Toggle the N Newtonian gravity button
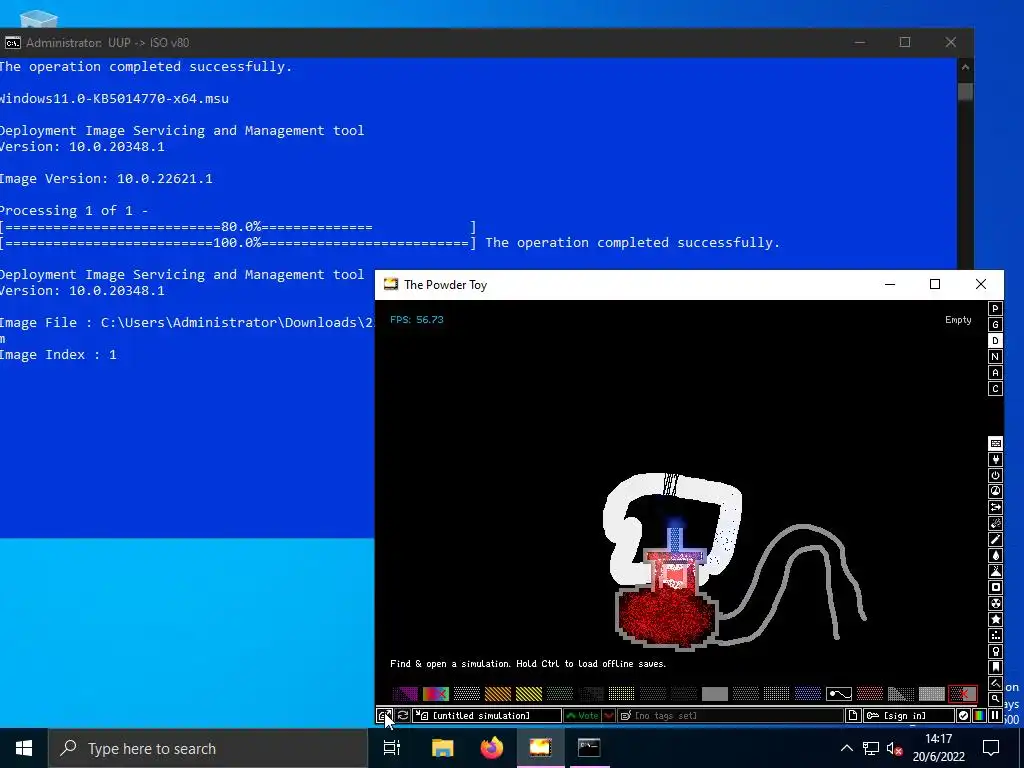 pos(995,357)
